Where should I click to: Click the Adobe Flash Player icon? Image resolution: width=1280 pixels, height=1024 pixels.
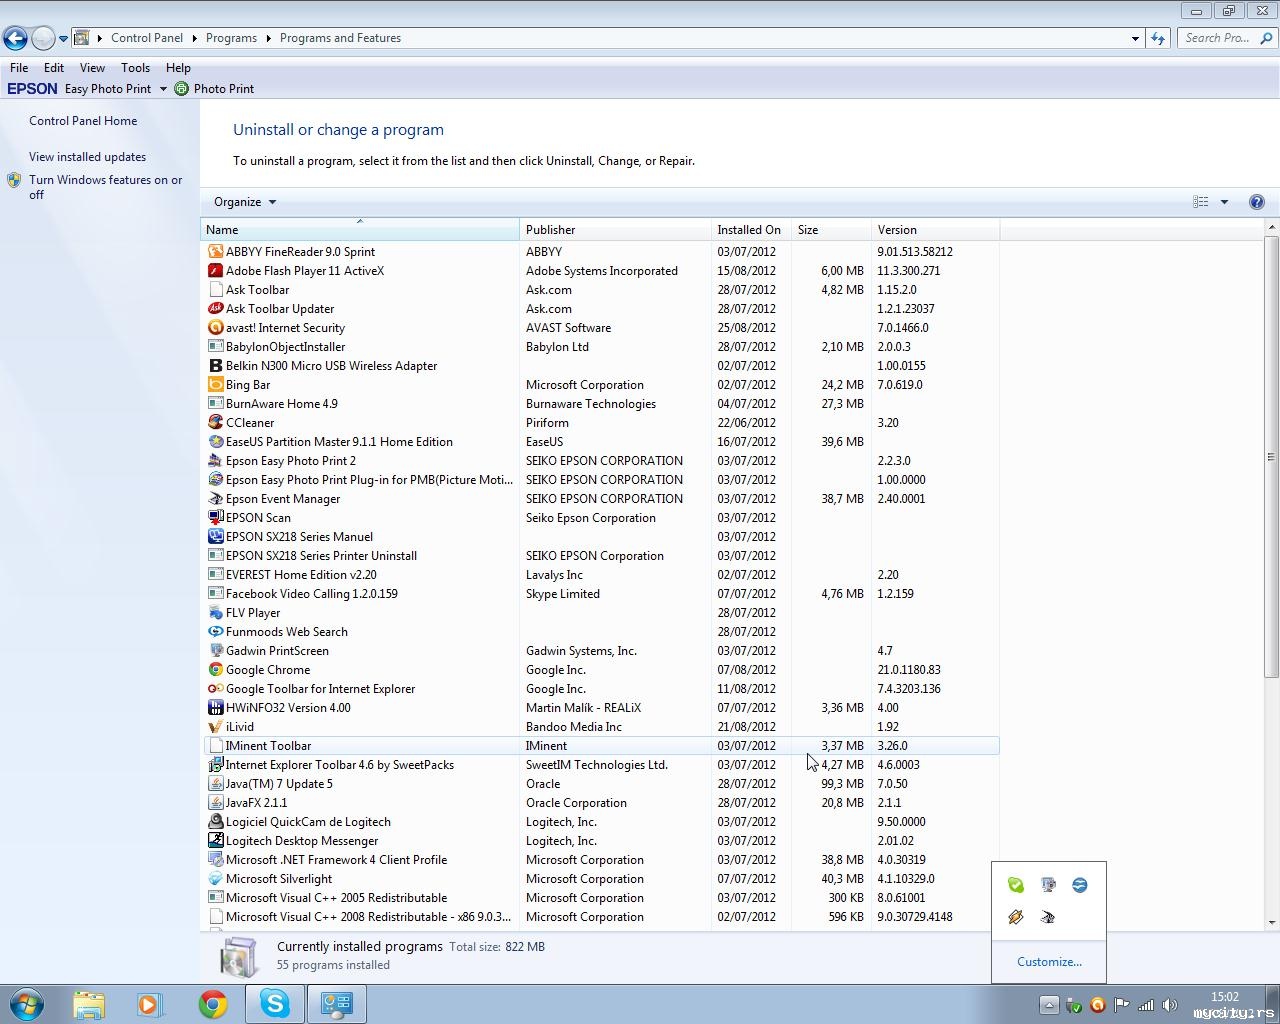tap(215, 271)
